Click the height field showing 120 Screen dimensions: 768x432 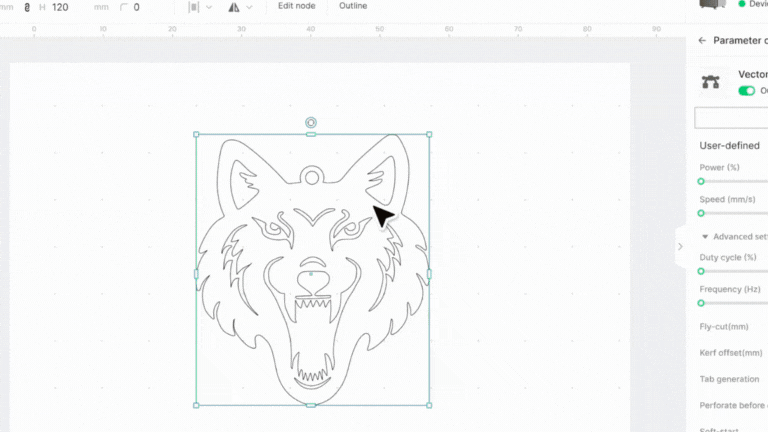[60, 7]
